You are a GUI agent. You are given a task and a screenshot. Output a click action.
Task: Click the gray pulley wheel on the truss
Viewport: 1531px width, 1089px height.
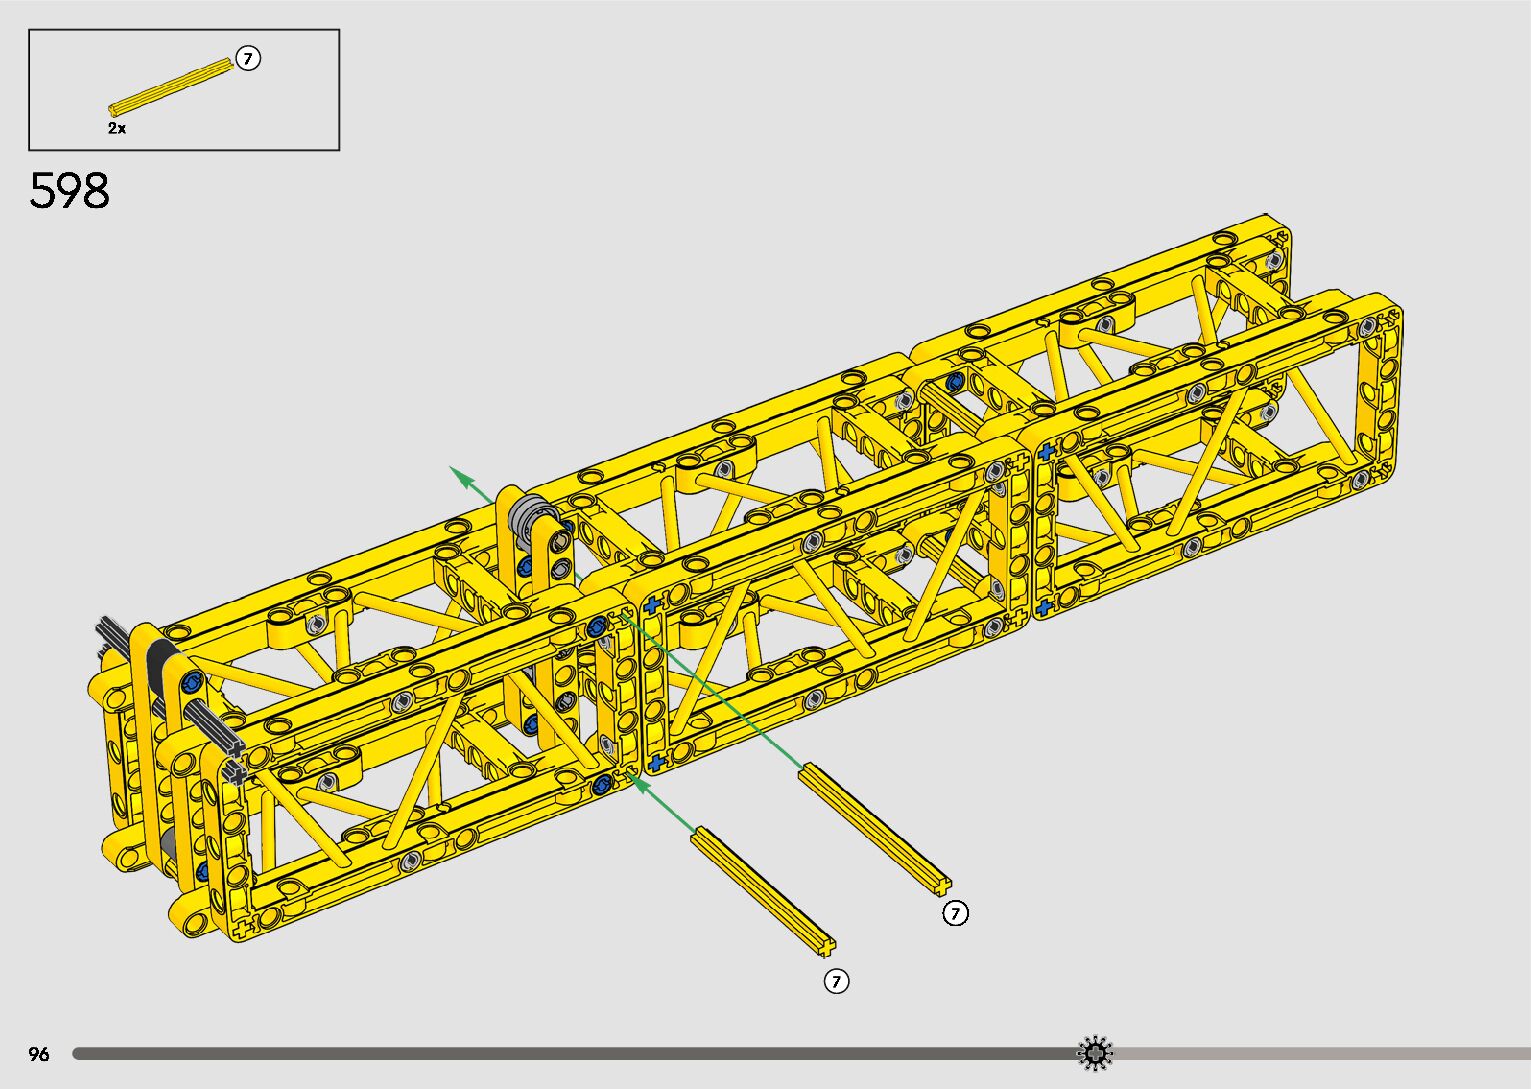526,519
